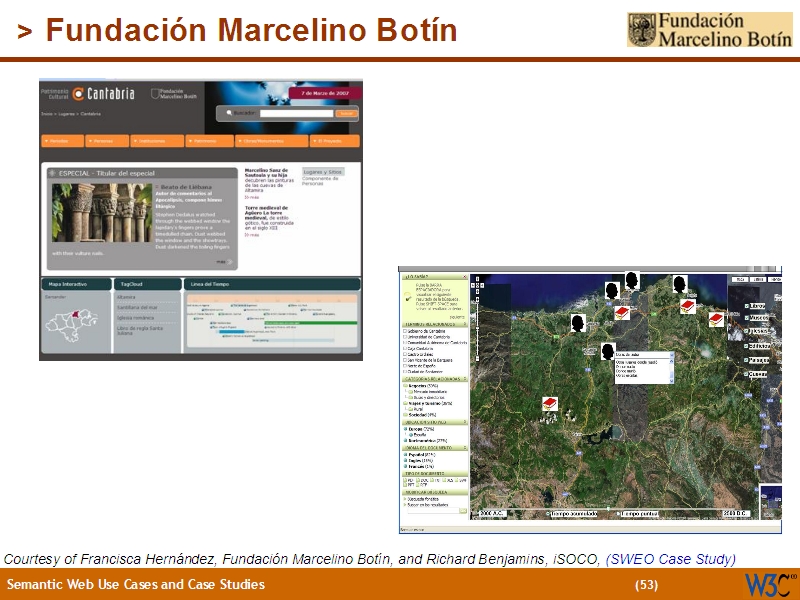Click the Altamira link in the TagCloud

tap(127, 296)
